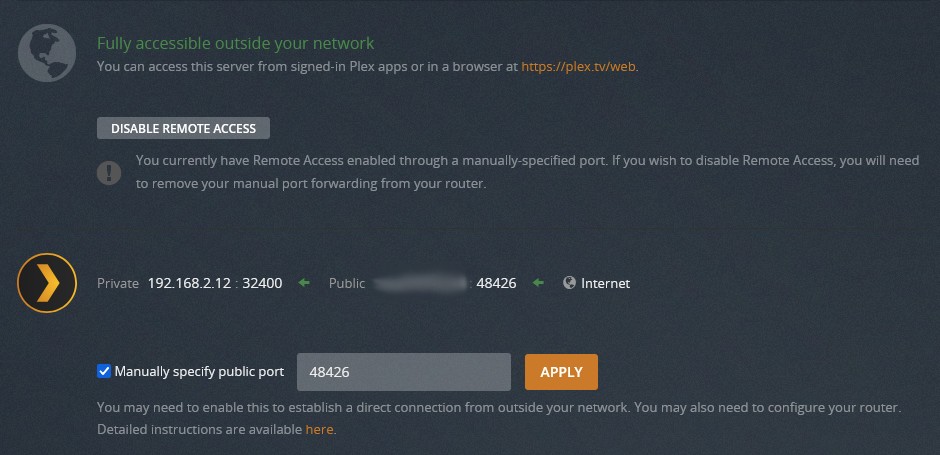The height and width of the screenshot is (455, 940).
Task: Click the private port number 32400
Action: click(262, 283)
